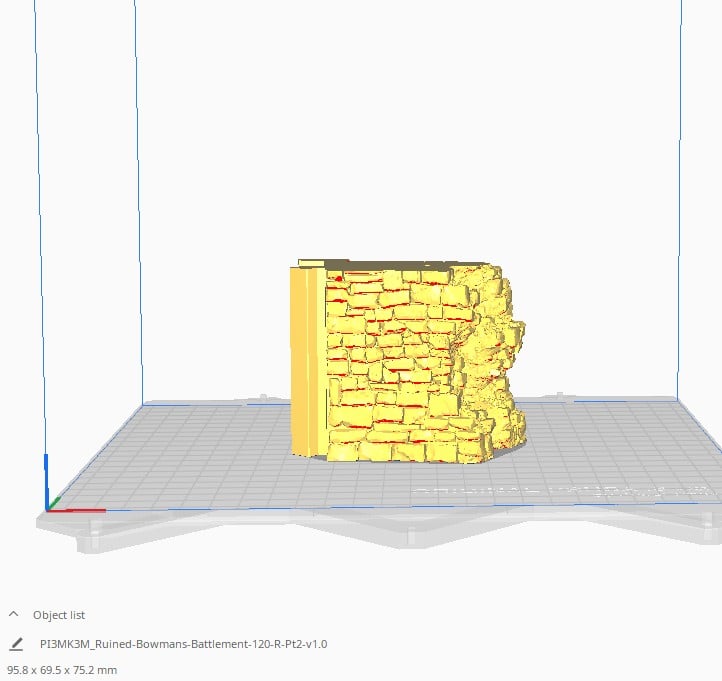722x681 pixels.
Task: Click the pencil rename icon beside object name
Action: tap(16, 644)
